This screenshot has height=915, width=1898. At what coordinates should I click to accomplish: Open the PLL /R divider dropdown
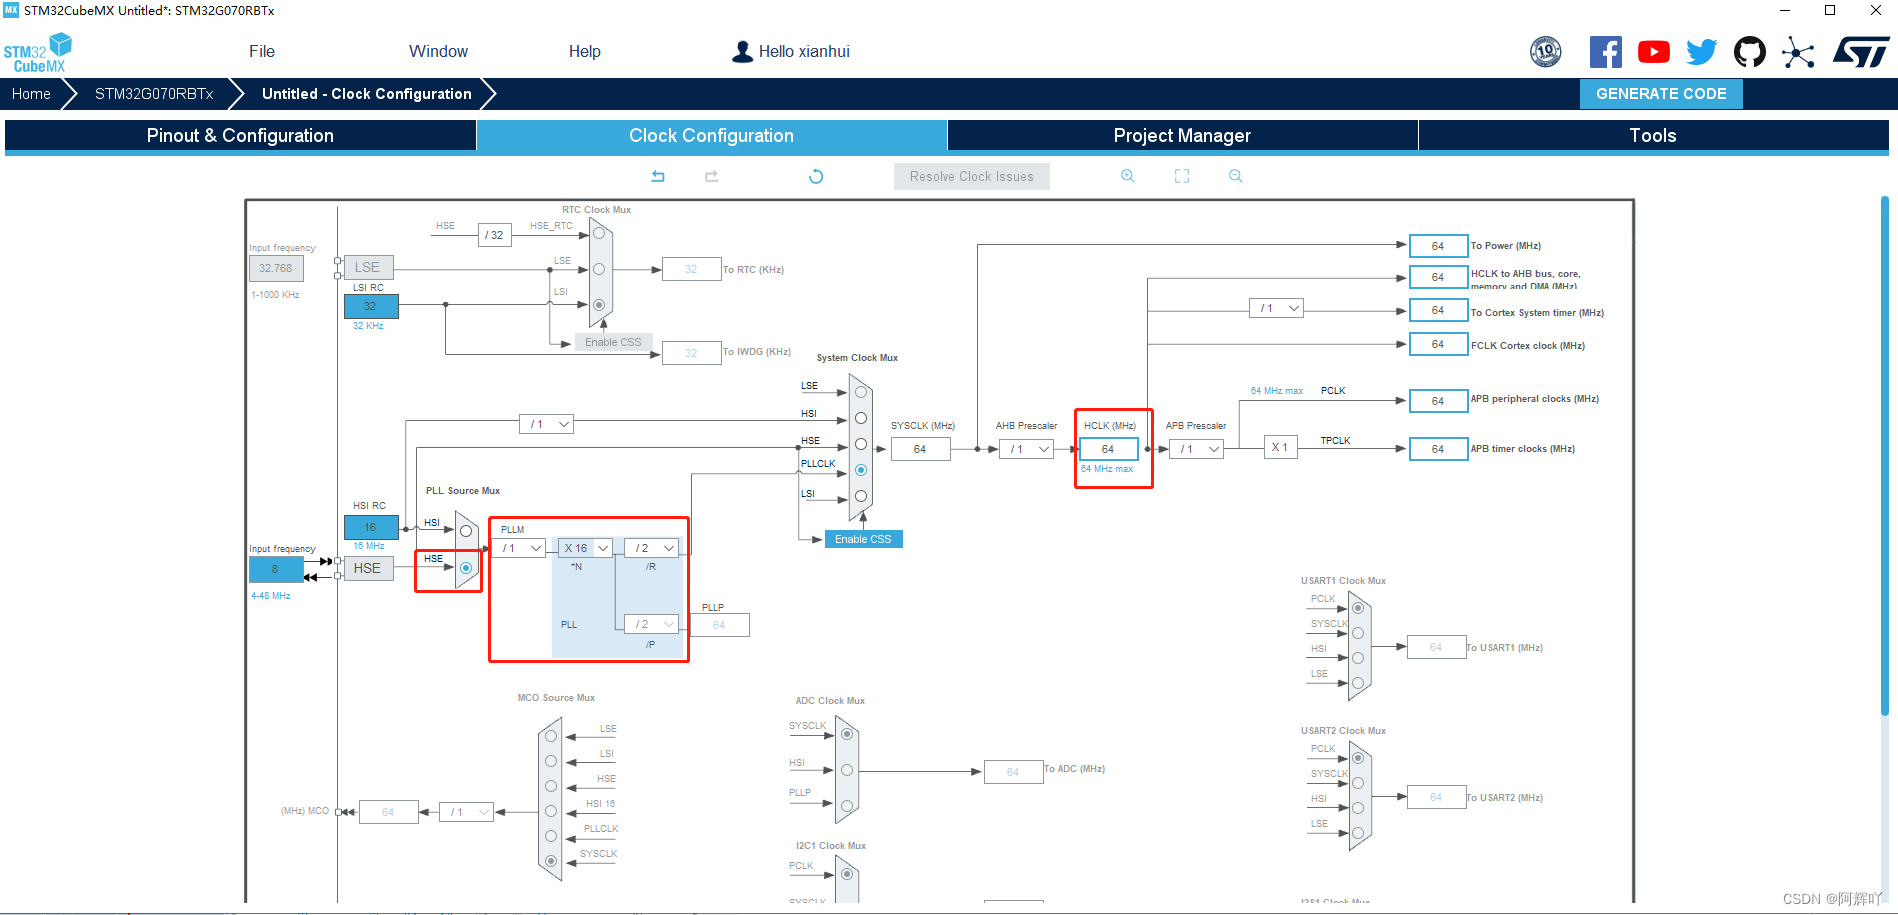pyautogui.click(x=652, y=548)
